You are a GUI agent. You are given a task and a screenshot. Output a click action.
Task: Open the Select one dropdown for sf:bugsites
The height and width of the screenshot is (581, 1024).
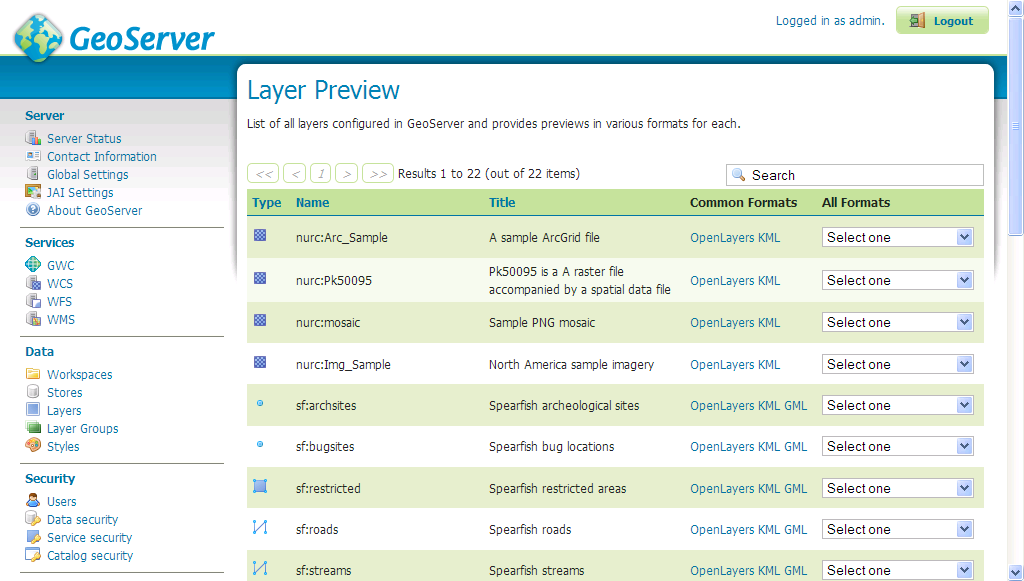click(897, 446)
